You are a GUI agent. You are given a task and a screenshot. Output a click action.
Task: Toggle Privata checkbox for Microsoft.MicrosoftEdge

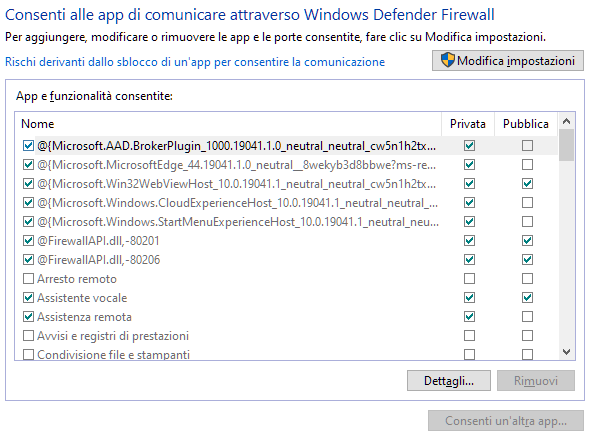click(x=469, y=165)
